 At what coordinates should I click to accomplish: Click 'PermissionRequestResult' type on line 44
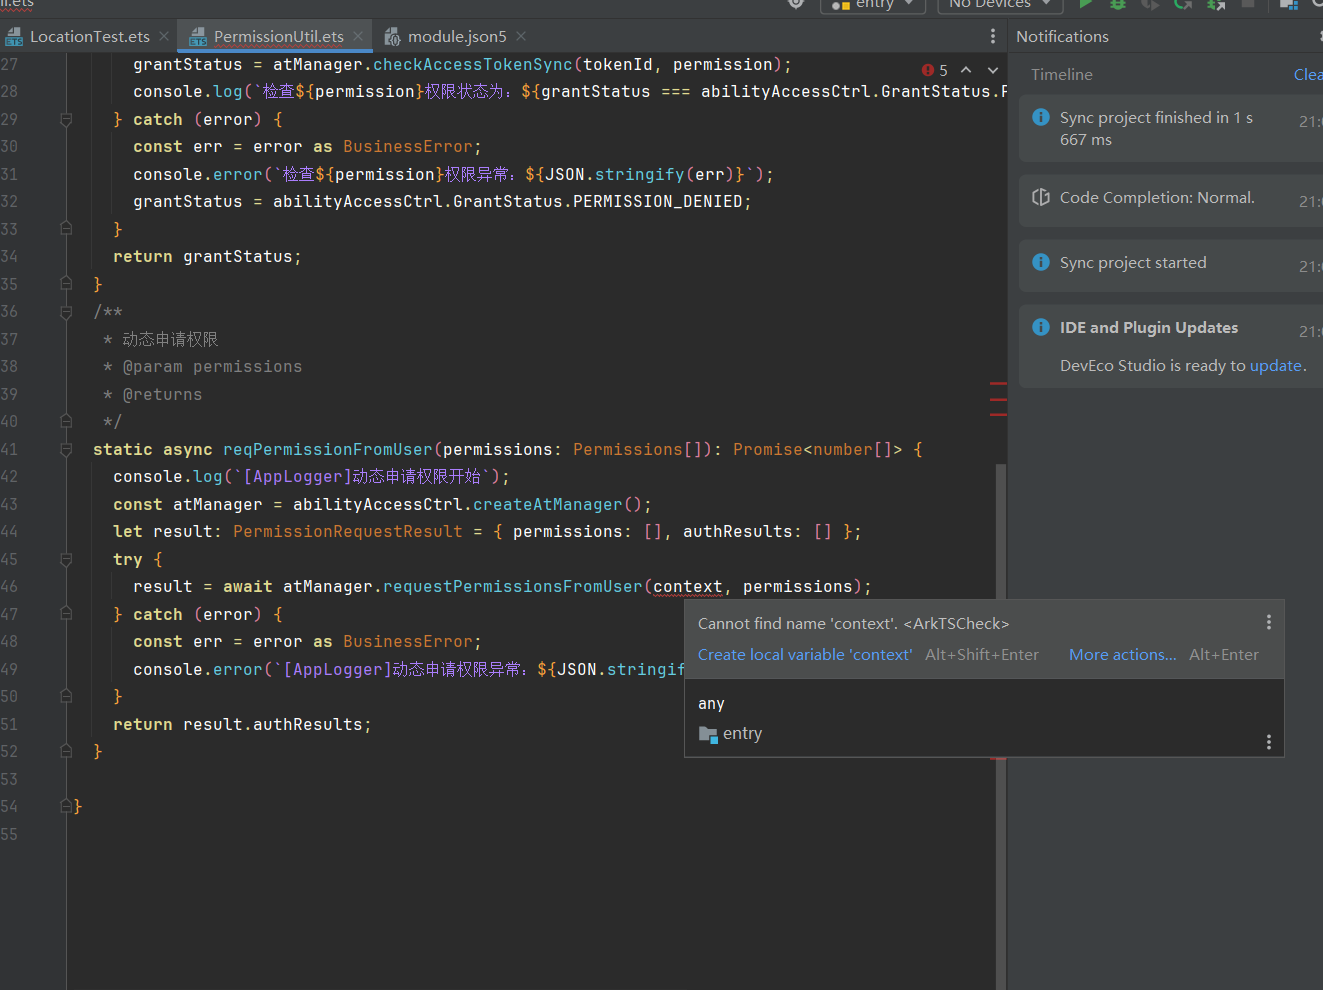pyautogui.click(x=348, y=532)
